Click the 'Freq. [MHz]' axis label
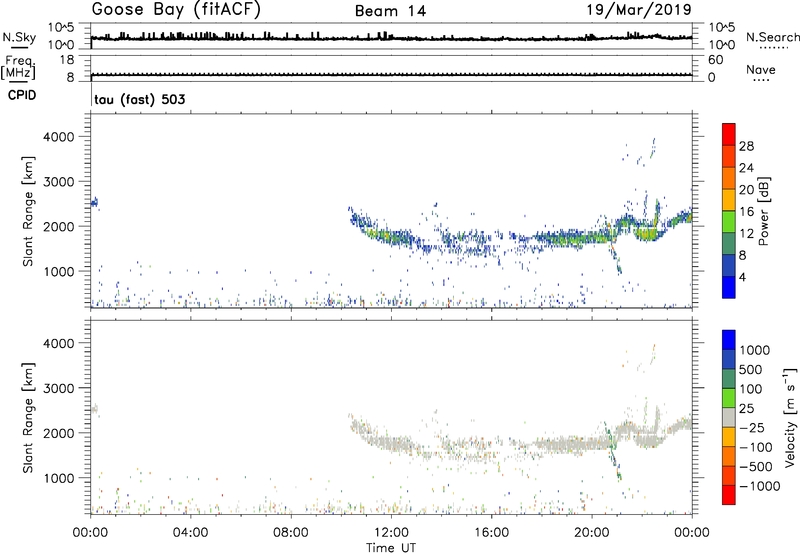Image resolution: width=800 pixels, height=554 pixels. click(19, 67)
